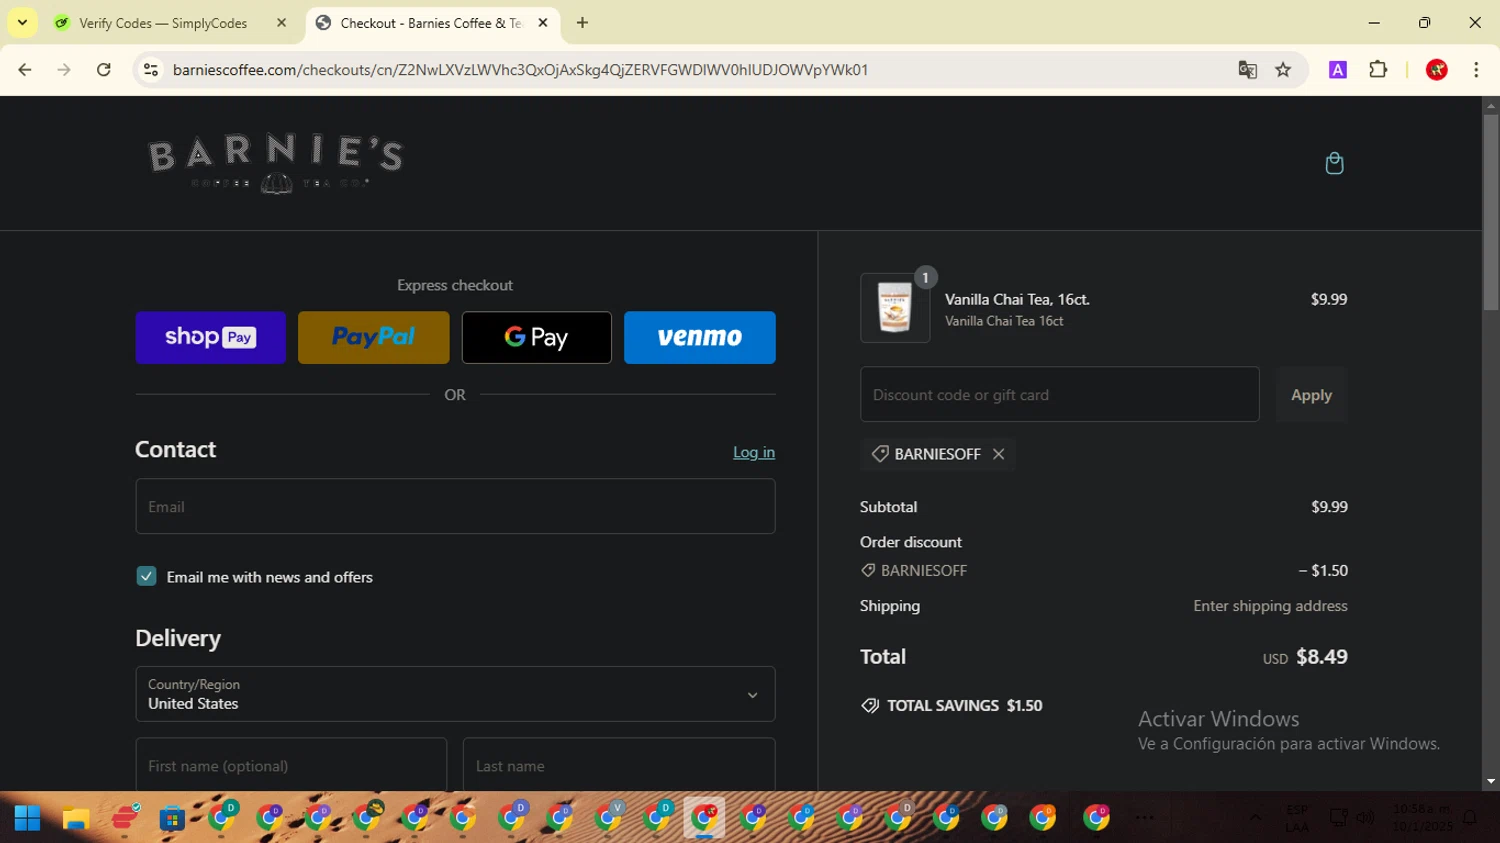Screen dimensions: 1500x843
Task: Open File Explorer from taskbar
Action: click(76, 818)
